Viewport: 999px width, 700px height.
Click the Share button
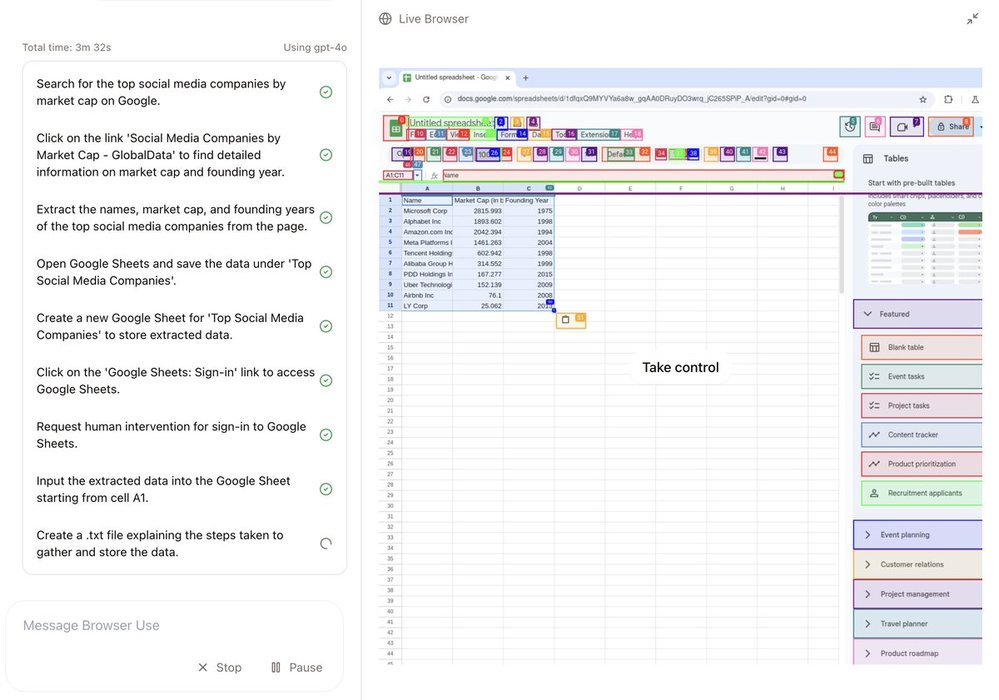pos(951,127)
